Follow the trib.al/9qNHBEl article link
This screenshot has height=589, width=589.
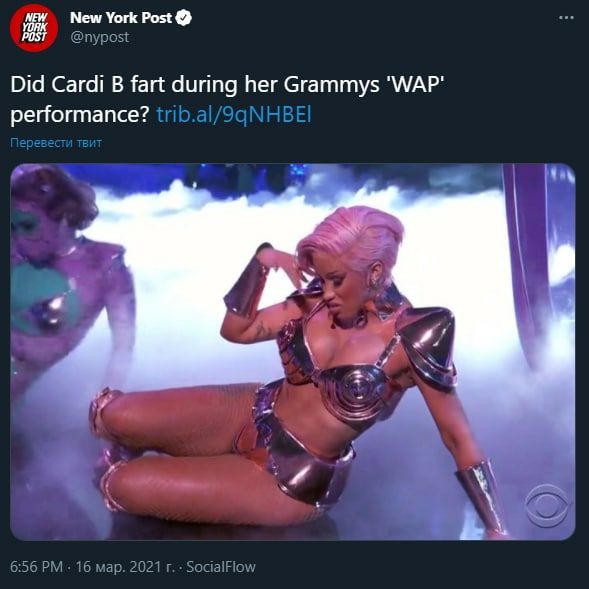click(234, 115)
